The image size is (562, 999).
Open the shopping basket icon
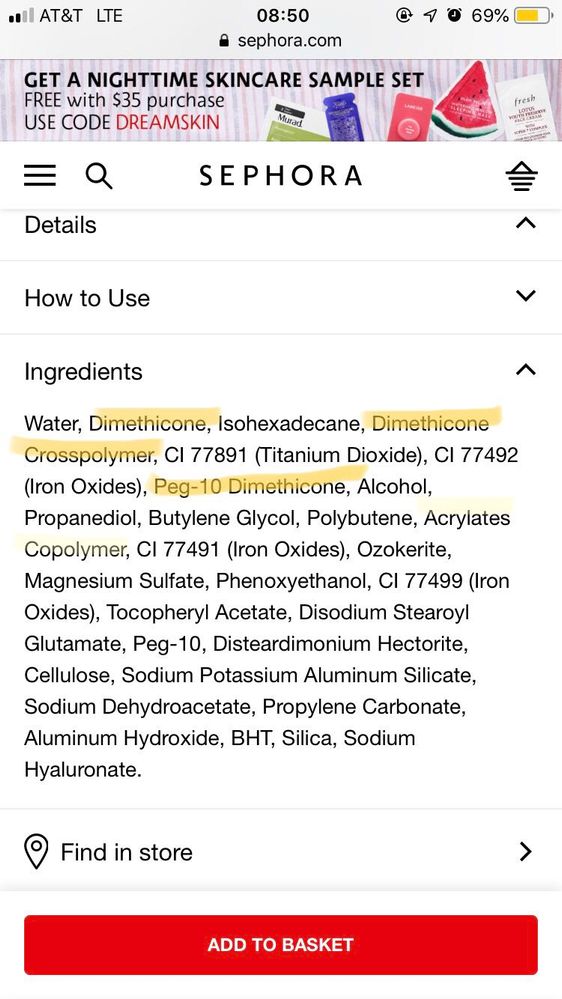pyautogui.click(x=521, y=176)
